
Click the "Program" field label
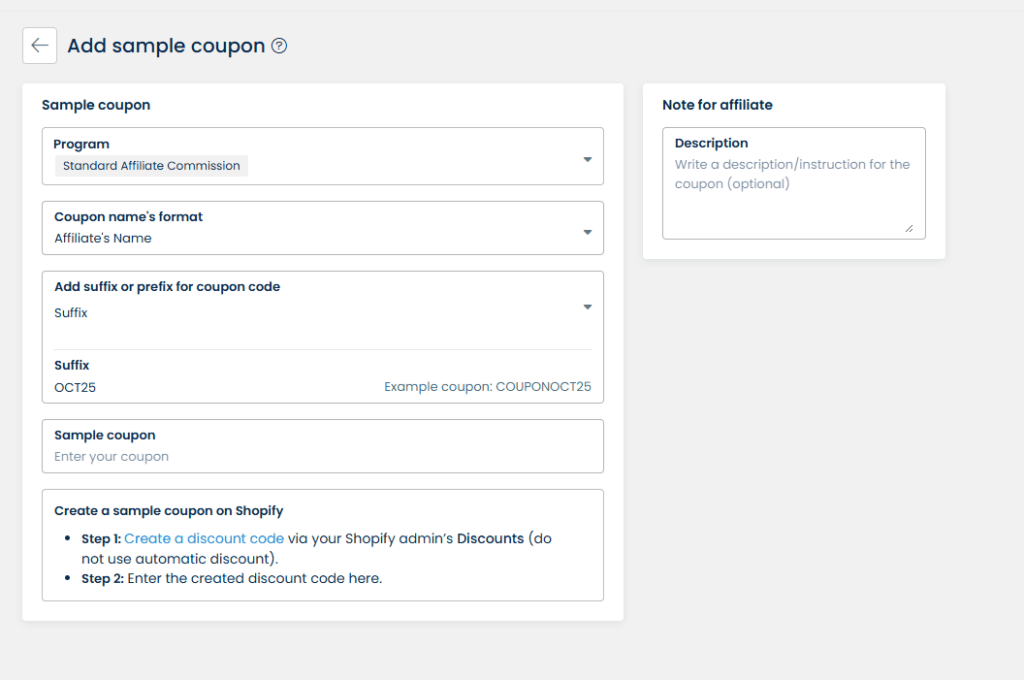tap(82, 144)
